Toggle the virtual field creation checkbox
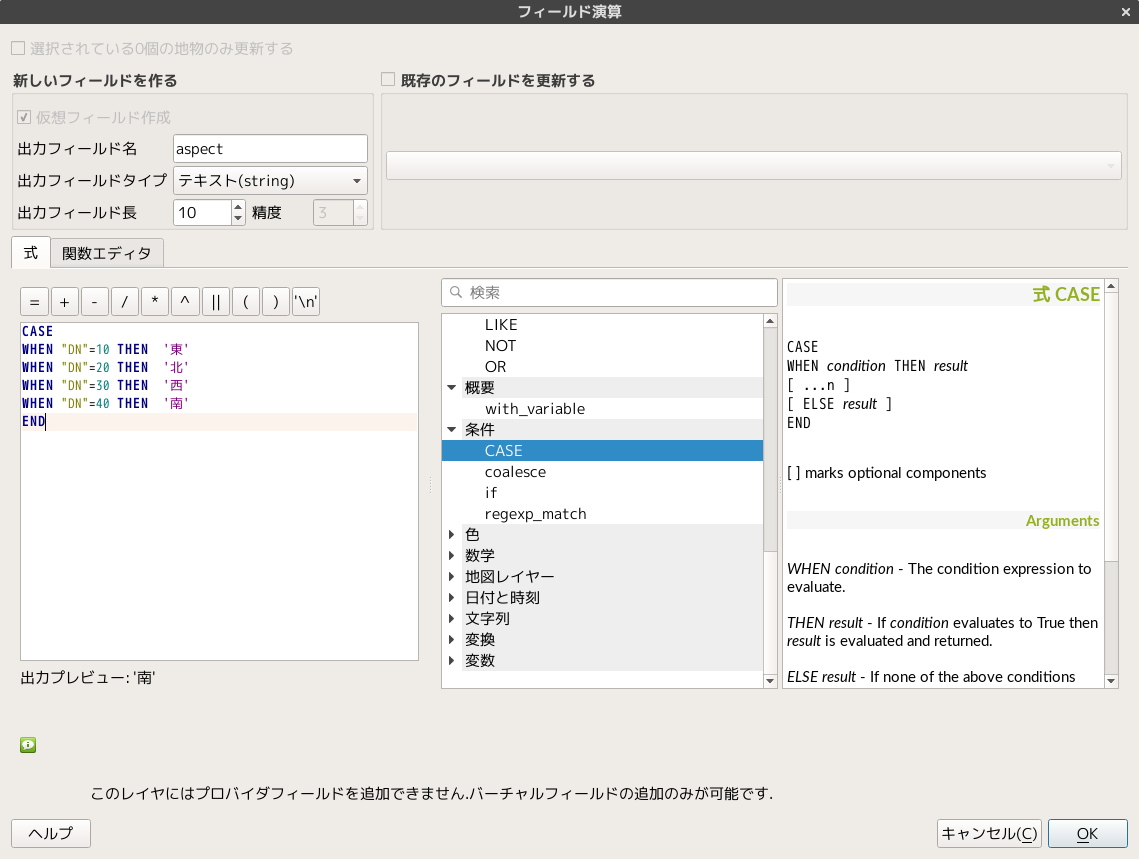 [24, 117]
